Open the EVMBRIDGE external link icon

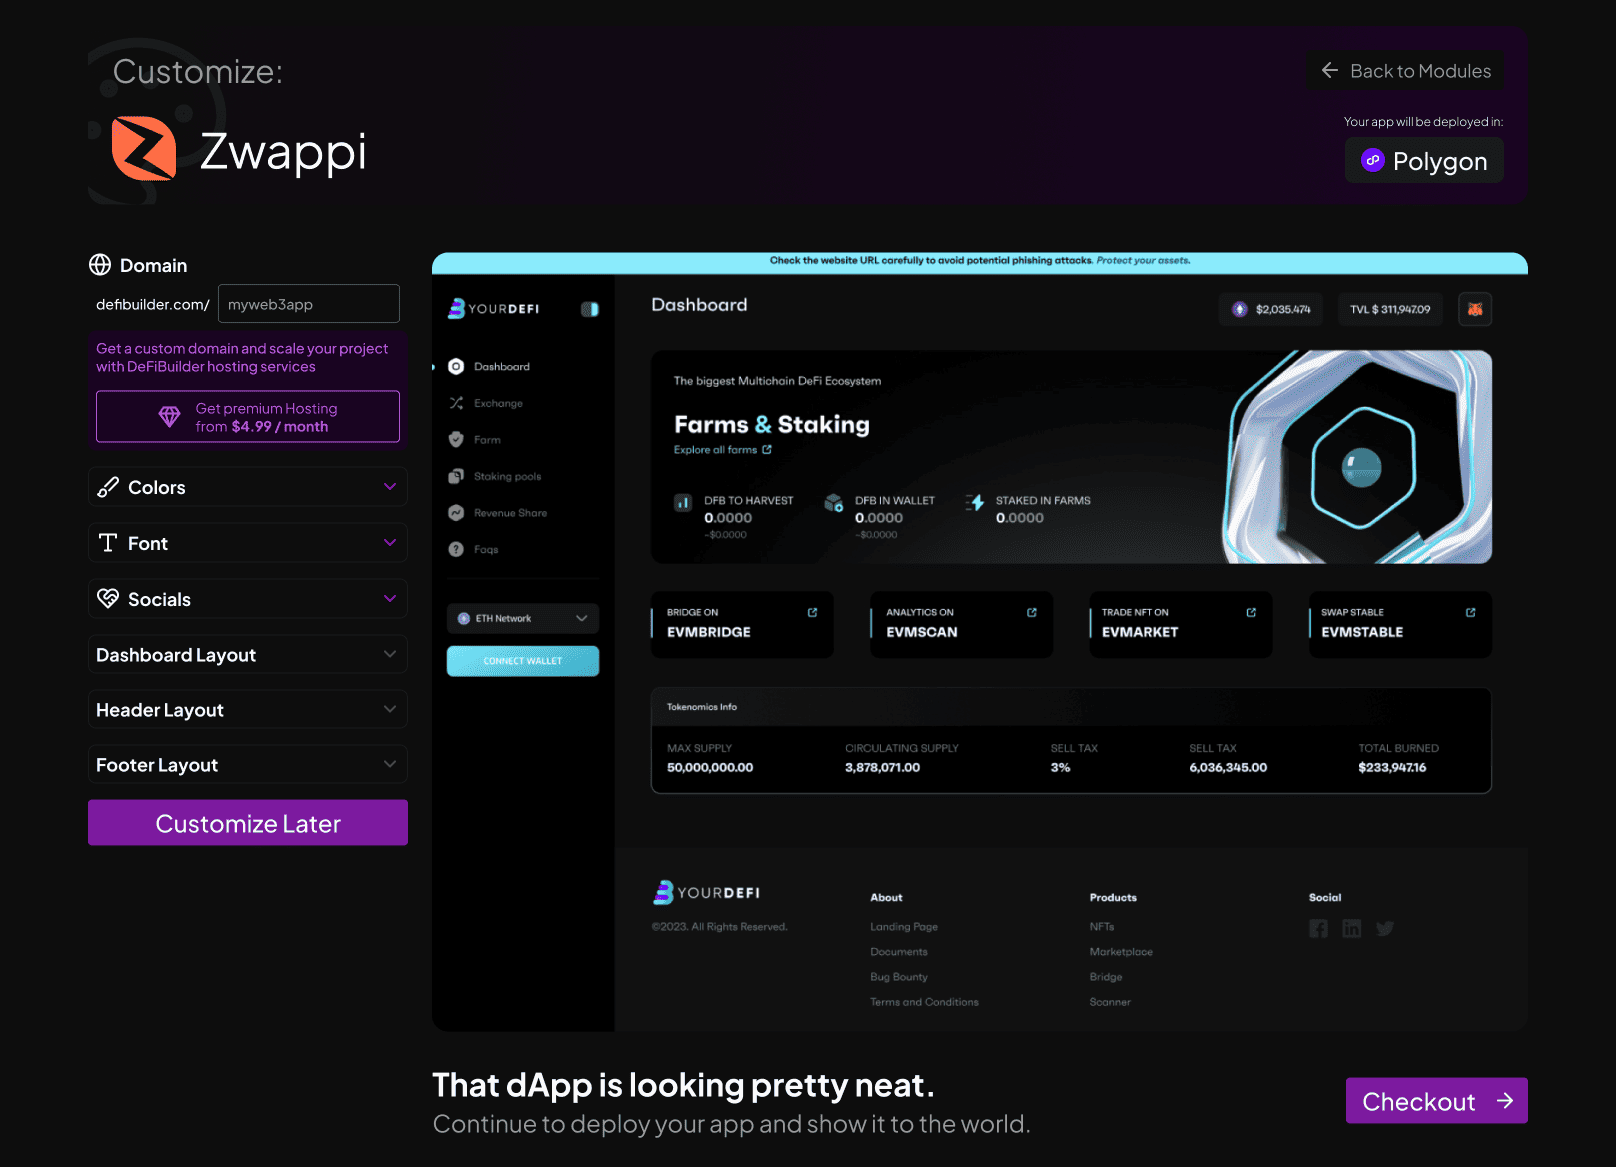[x=812, y=612]
